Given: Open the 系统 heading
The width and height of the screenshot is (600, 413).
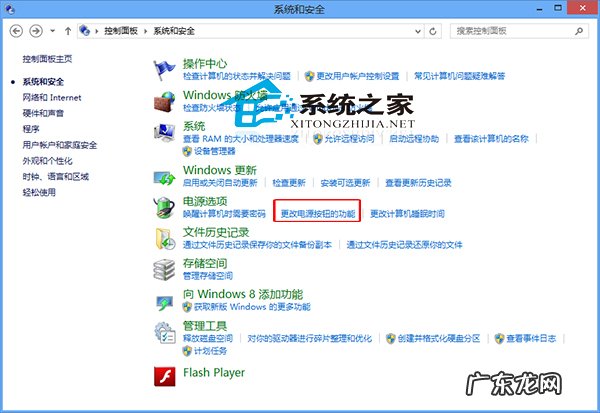Looking at the screenshot, I should (194, 126).
